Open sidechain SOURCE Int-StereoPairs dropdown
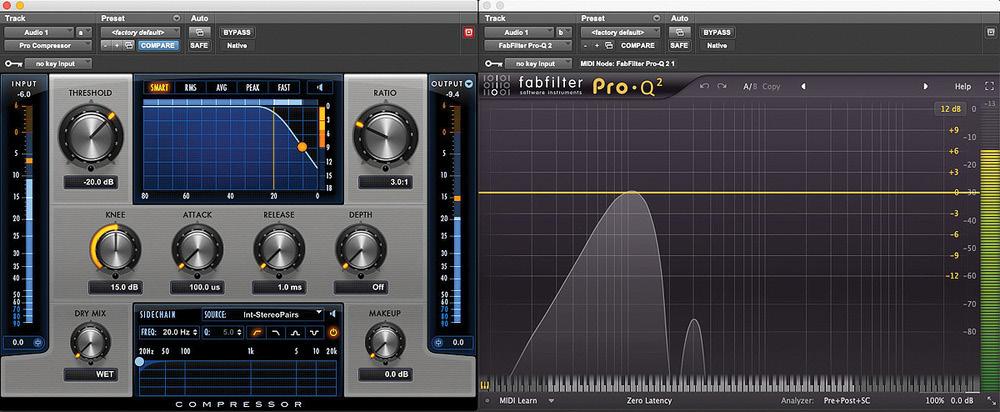1000x412 pixels. 263,314
